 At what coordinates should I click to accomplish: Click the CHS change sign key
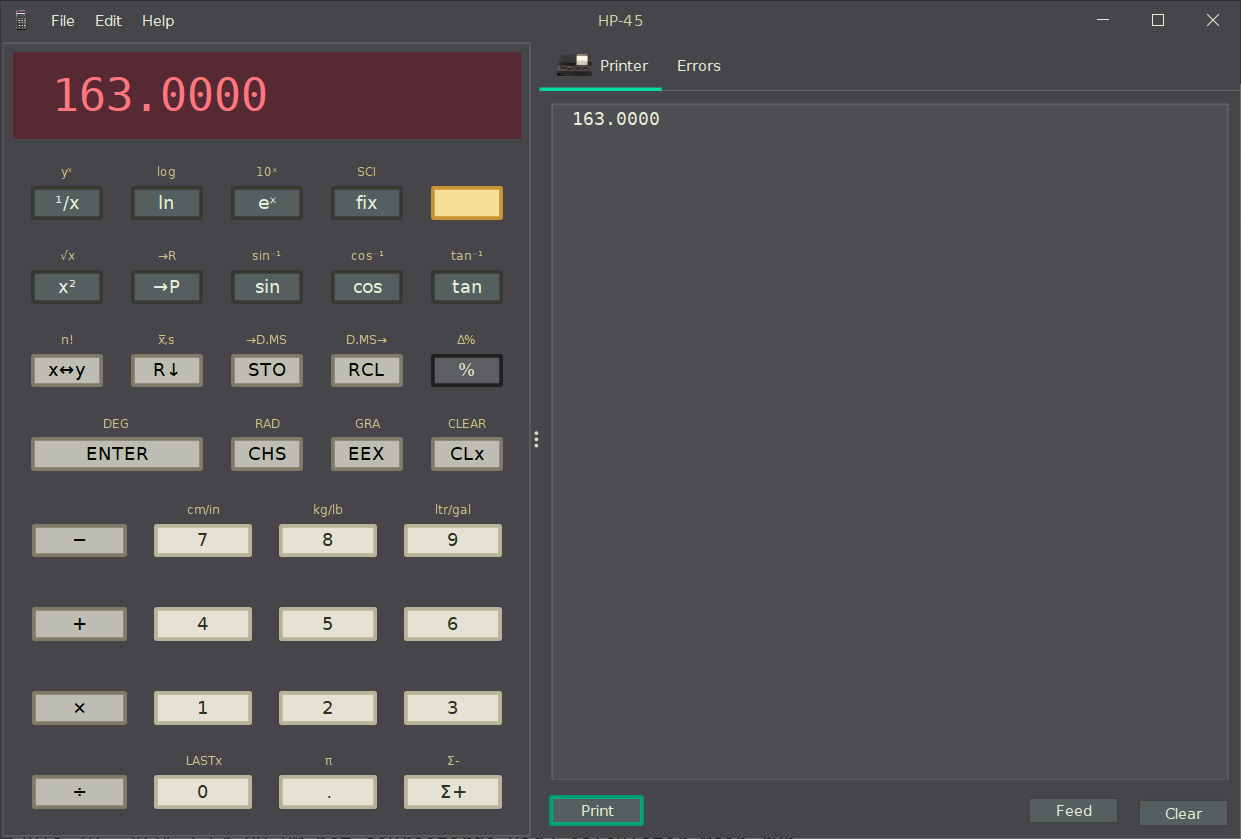(267, 454)
